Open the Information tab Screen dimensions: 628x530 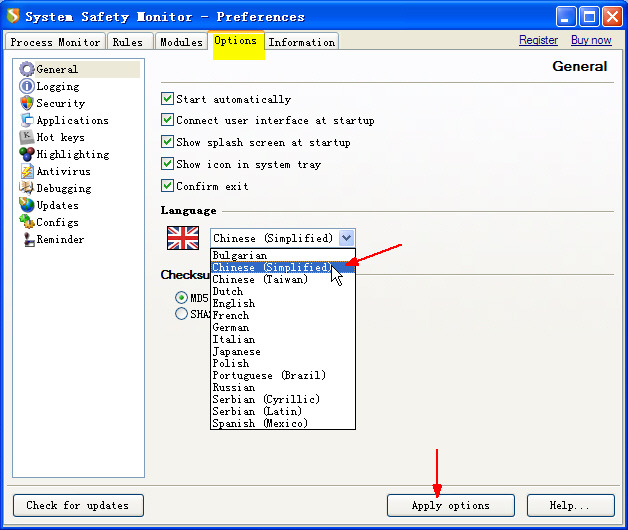(x=302, y=42)
